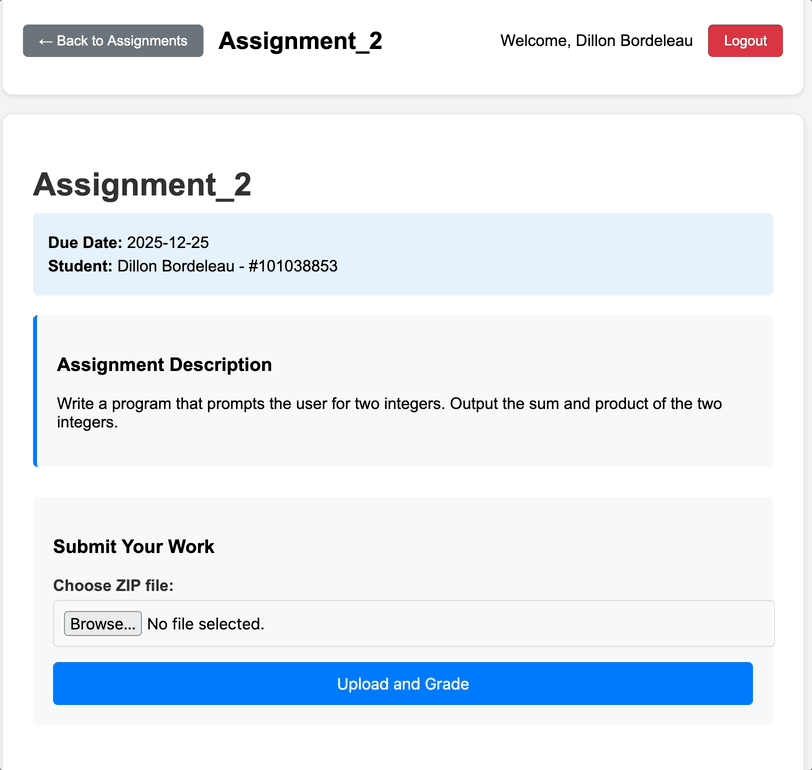The width and height of the screenshot is (812, 770).
Task: Click the Submit Your Work heading
Action: coord(134,546)
